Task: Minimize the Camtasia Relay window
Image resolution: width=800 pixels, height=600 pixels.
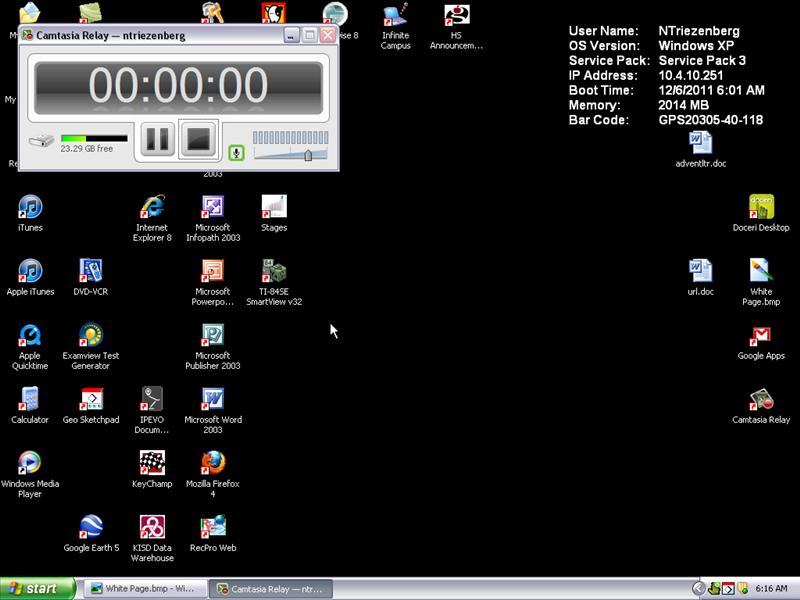Action: pos(291,36)
